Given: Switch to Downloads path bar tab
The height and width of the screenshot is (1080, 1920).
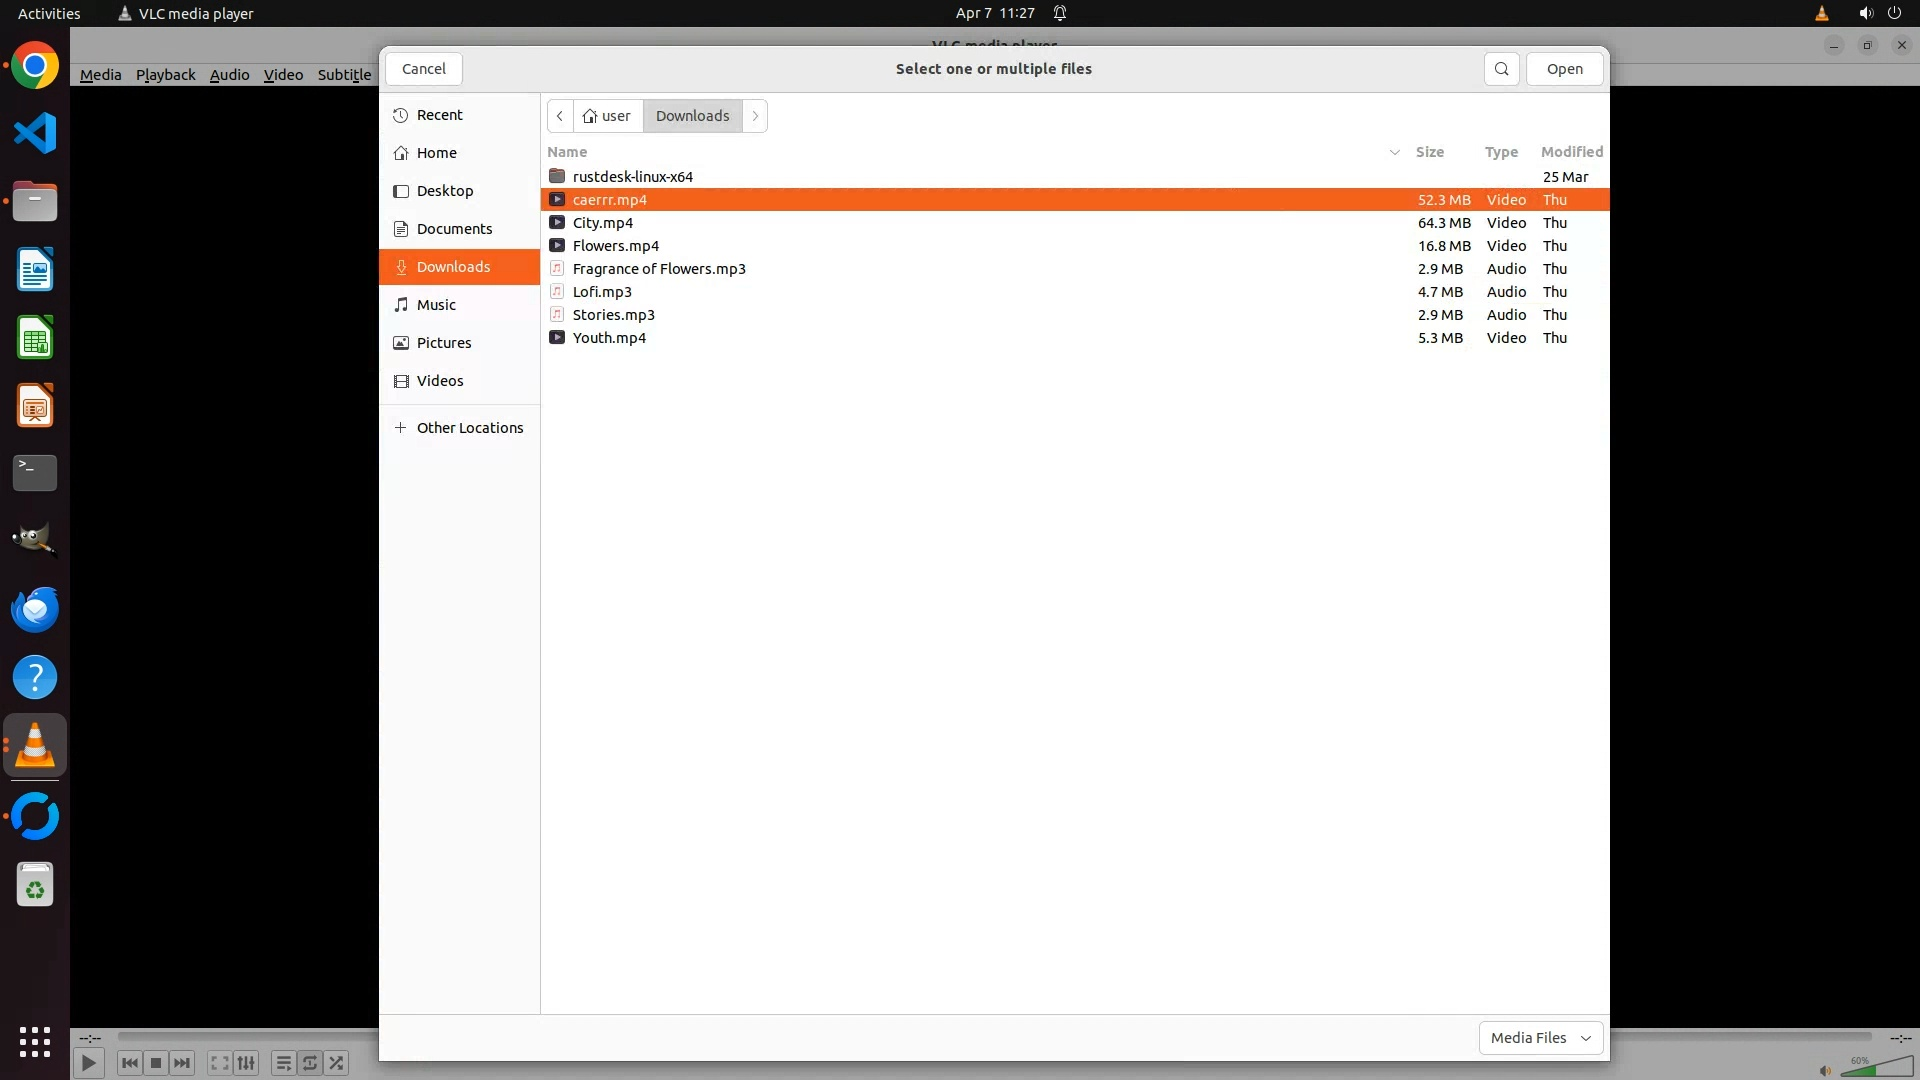Looking at the screenshot, I should [x=692, y=116].
